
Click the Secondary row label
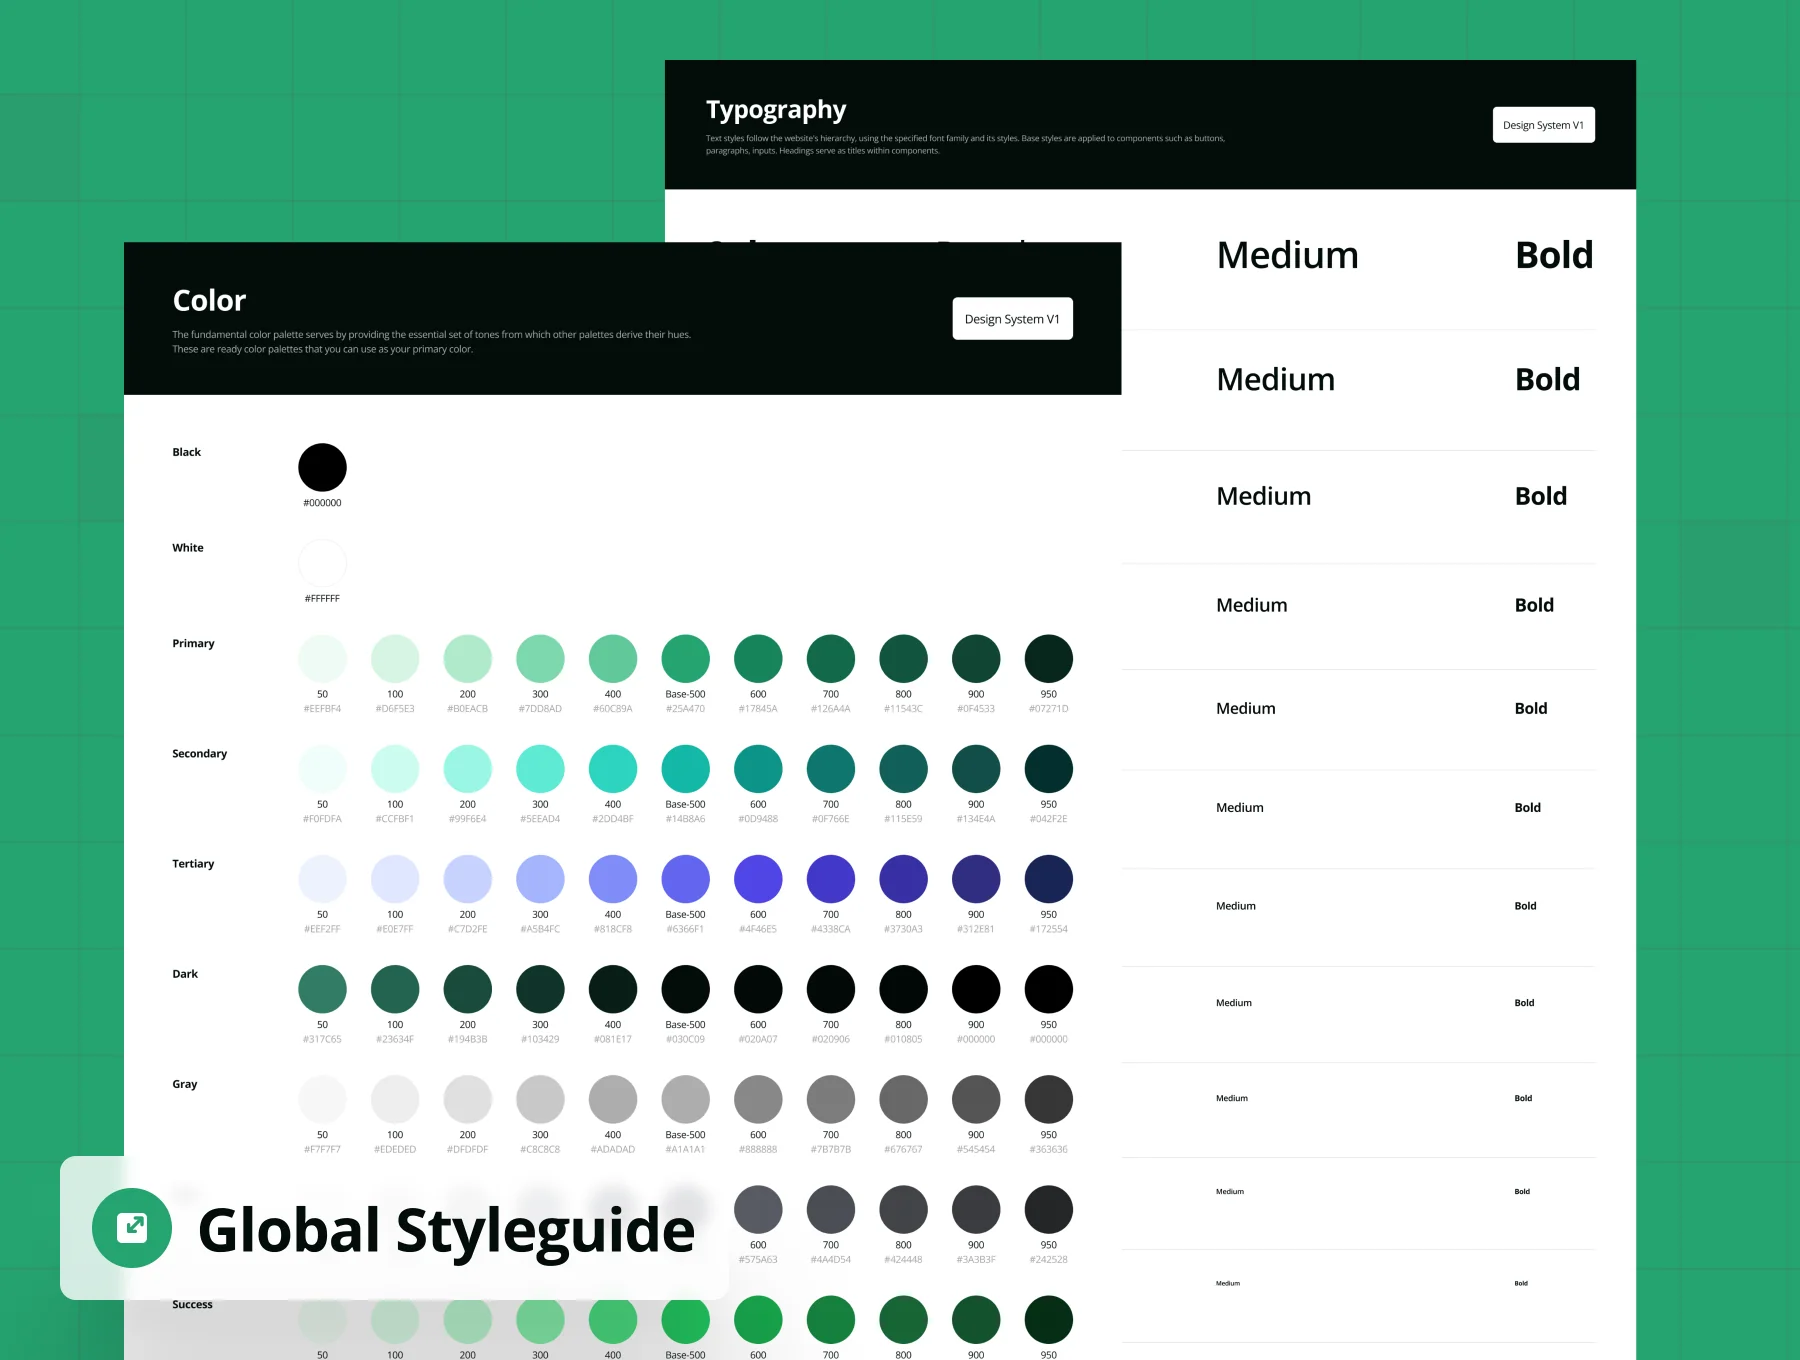coord(199,753)
